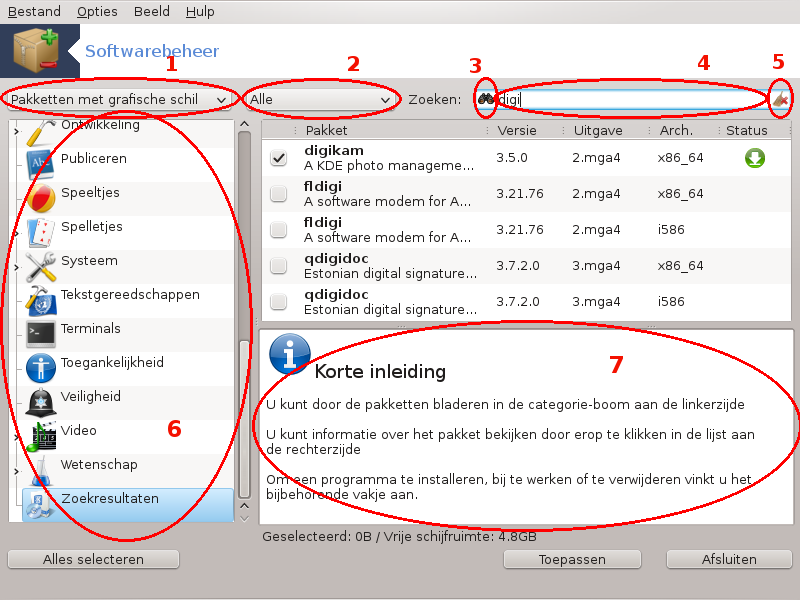Image resolution: width=800 pixels, height=600 pixels.
Task: Click the clear search broom icon
Action: coord(781,99)
